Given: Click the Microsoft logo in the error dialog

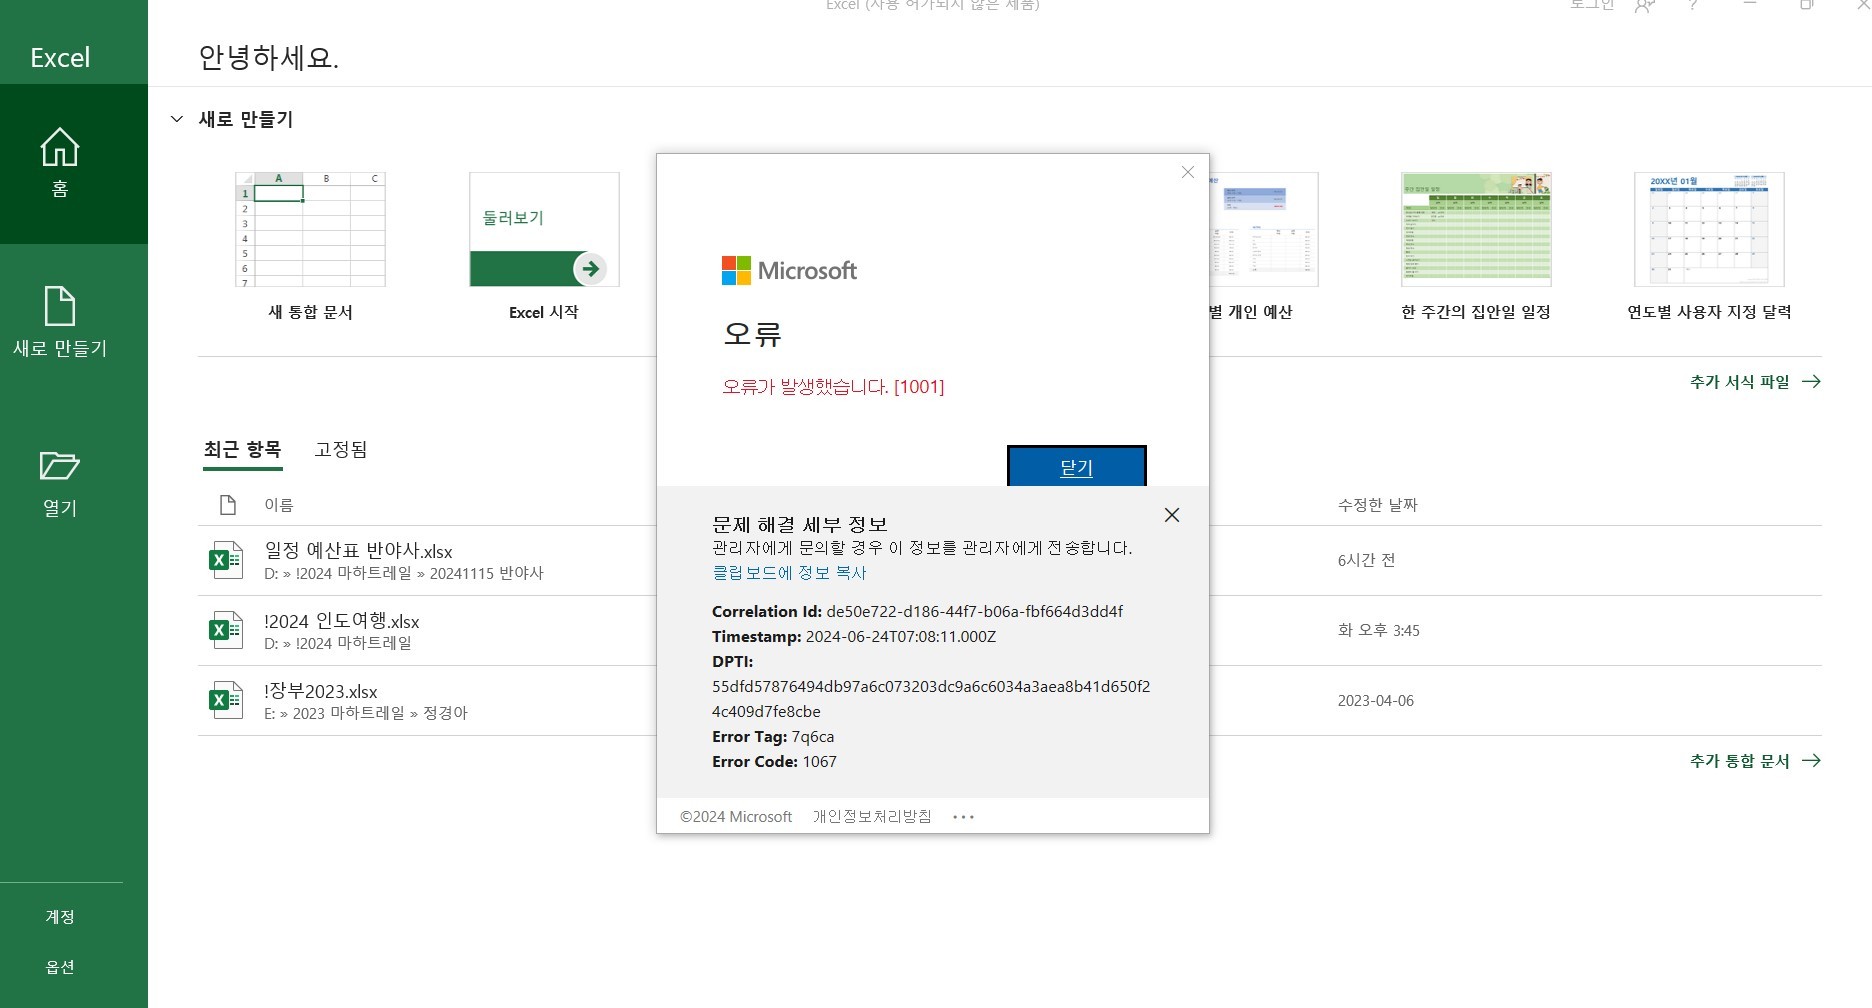Looking at the screenshot, I should point(789,271).
